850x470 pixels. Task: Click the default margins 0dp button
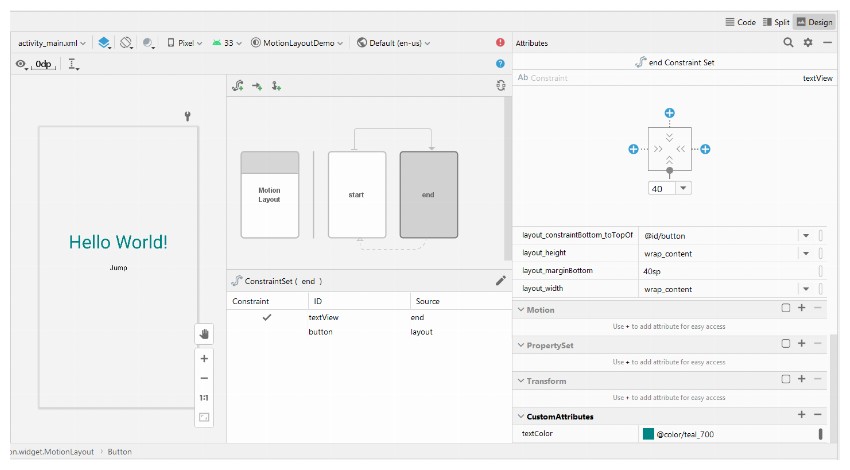point(43,64)
